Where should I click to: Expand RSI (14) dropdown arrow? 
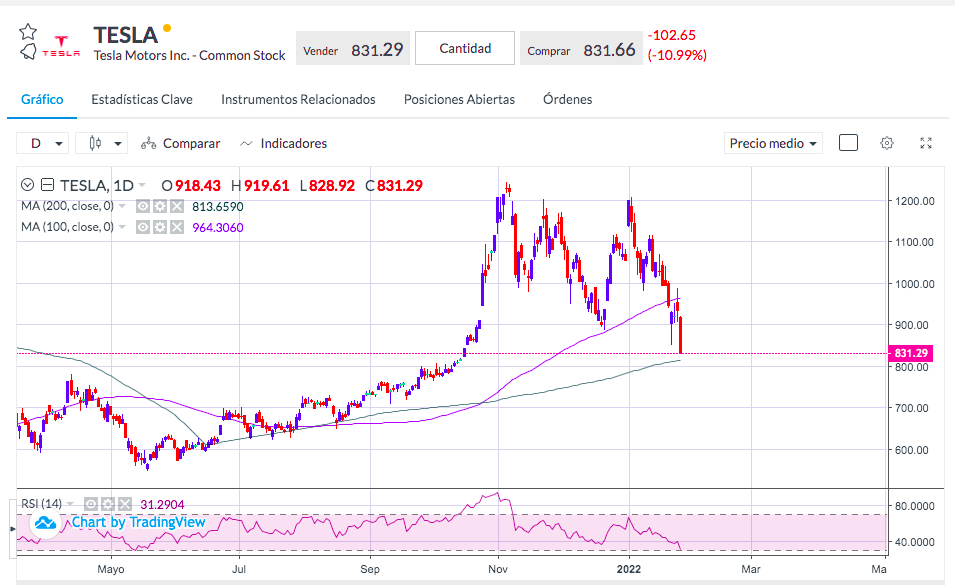click(x=70, y=504)
